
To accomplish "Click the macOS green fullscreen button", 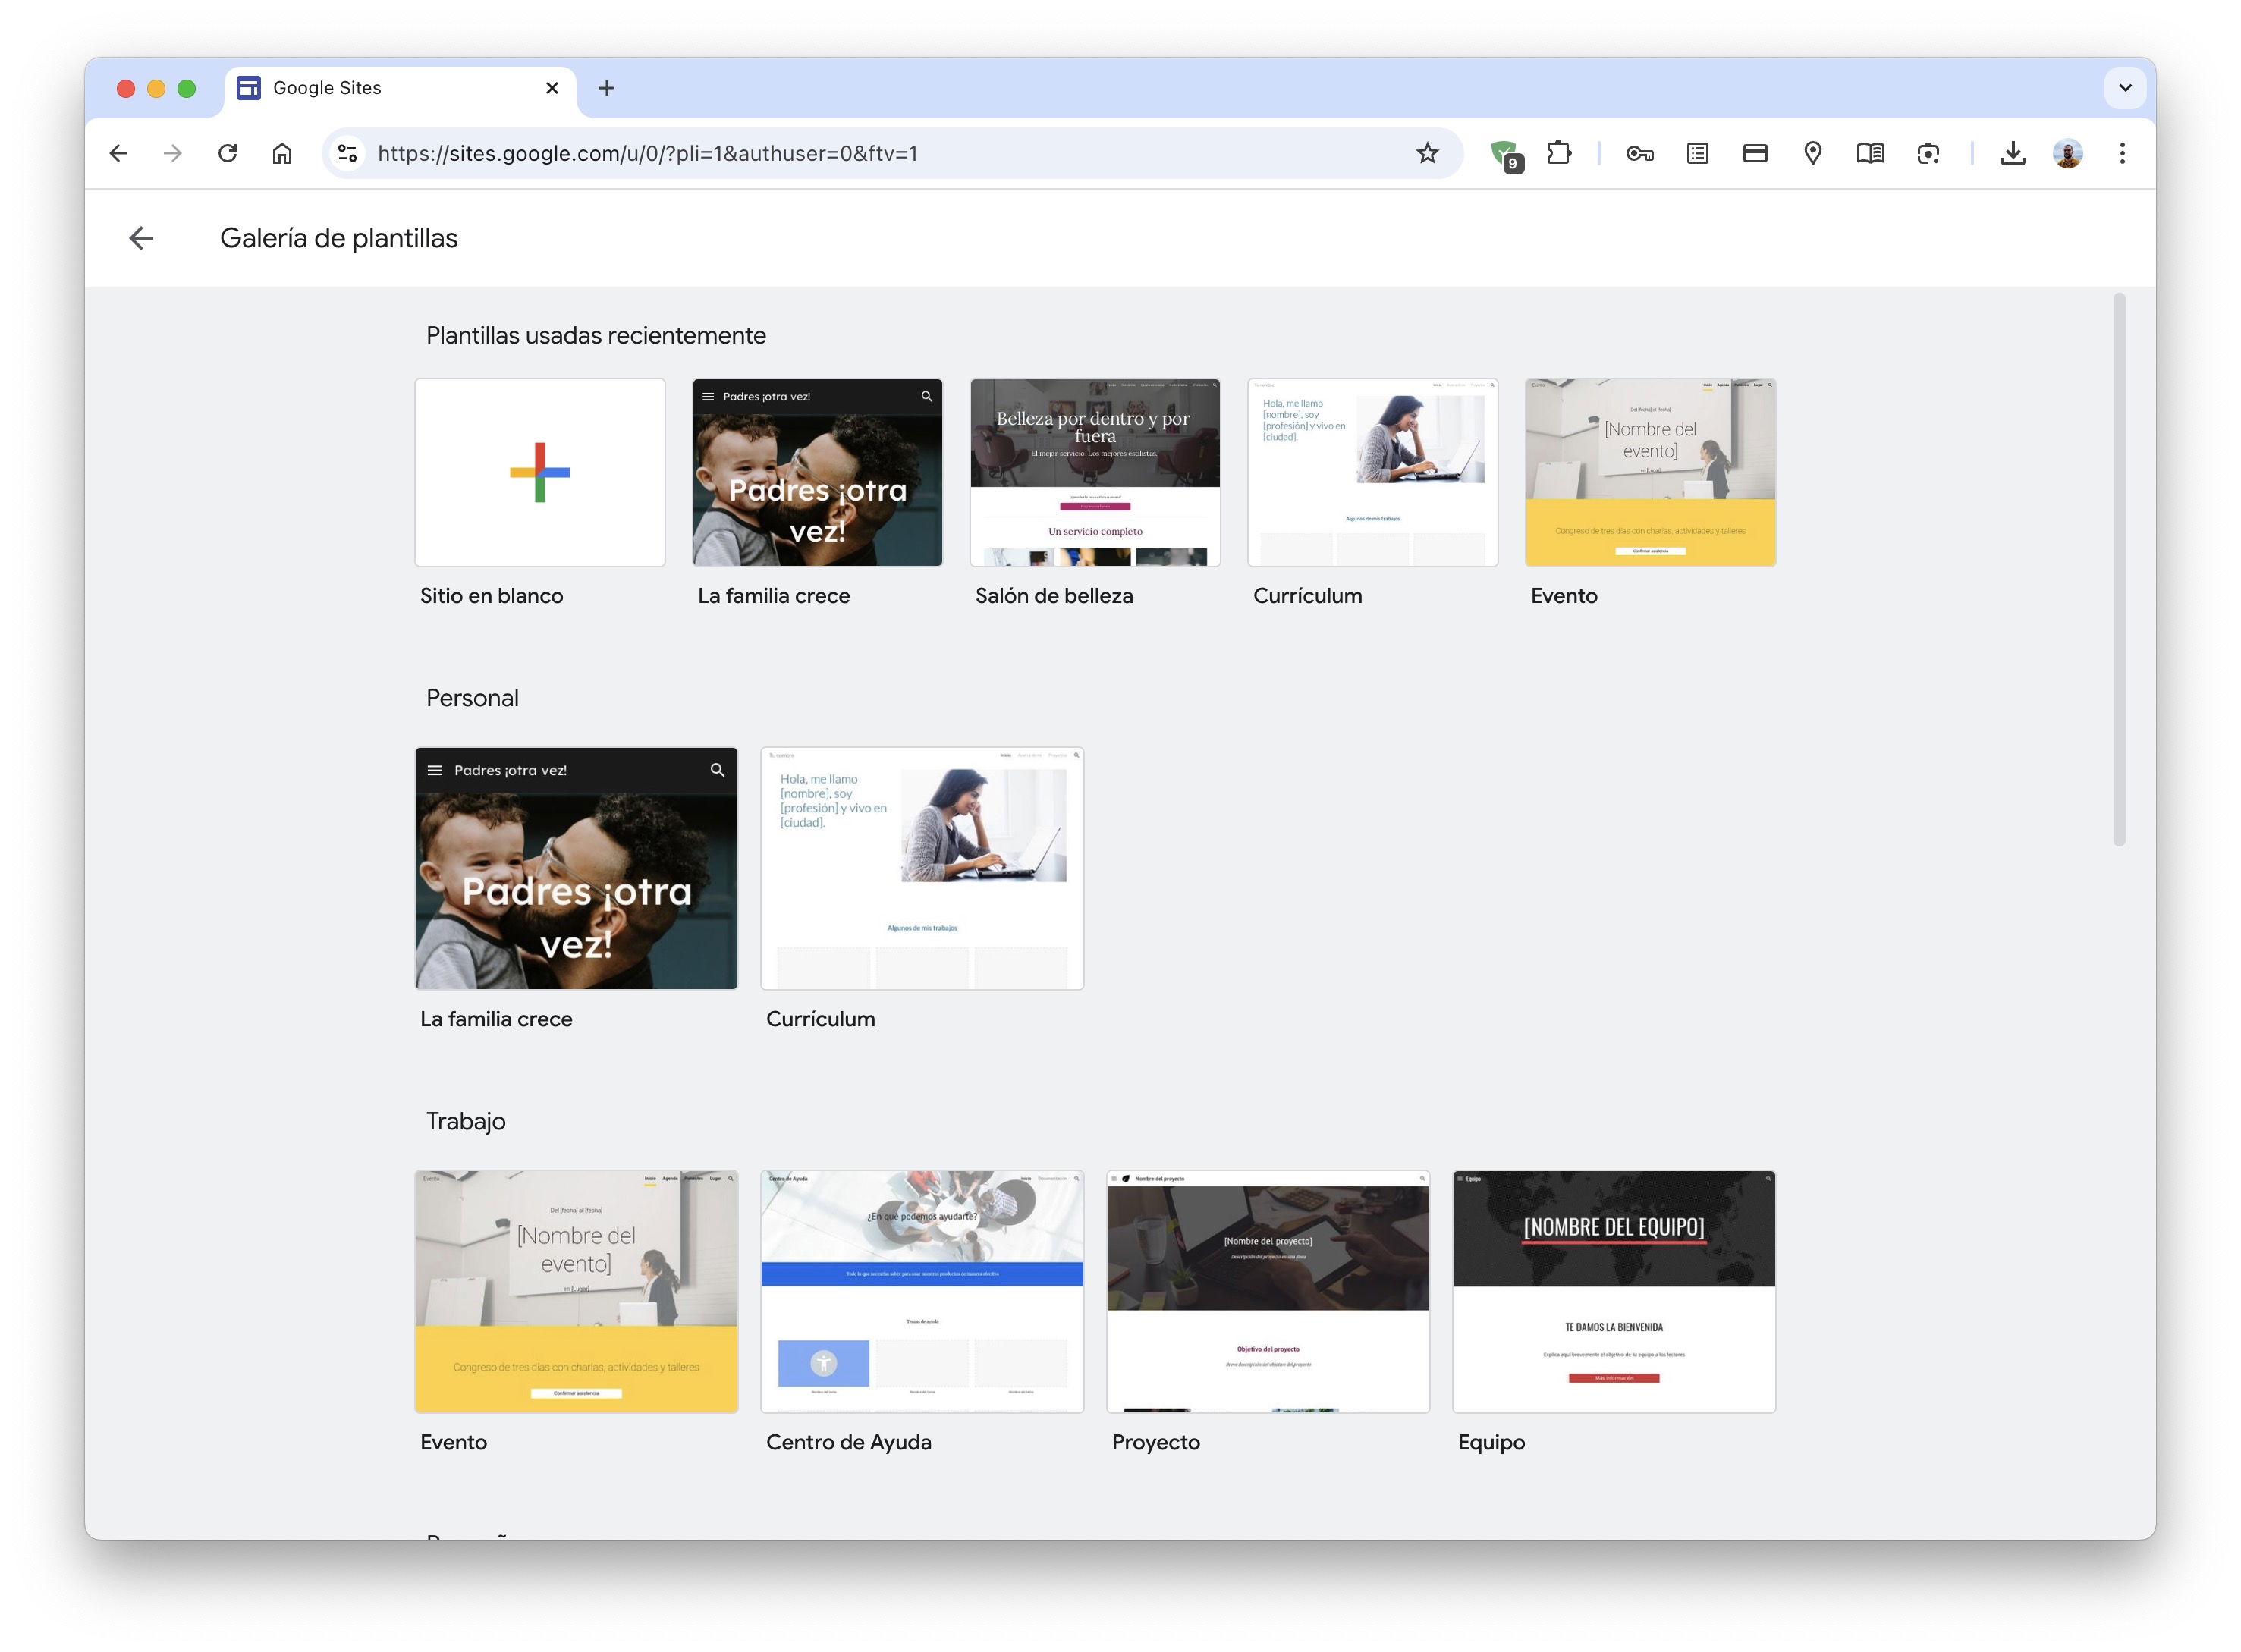I will point(186,88).
